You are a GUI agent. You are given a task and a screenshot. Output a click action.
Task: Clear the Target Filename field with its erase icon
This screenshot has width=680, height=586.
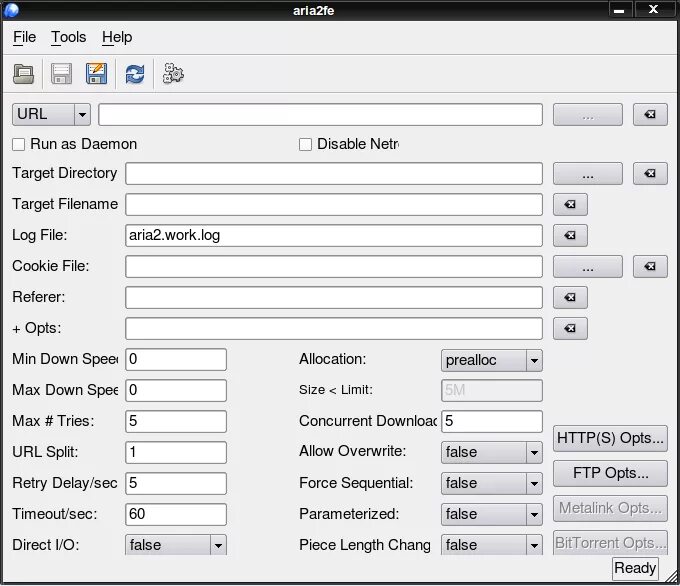[570, 204]
